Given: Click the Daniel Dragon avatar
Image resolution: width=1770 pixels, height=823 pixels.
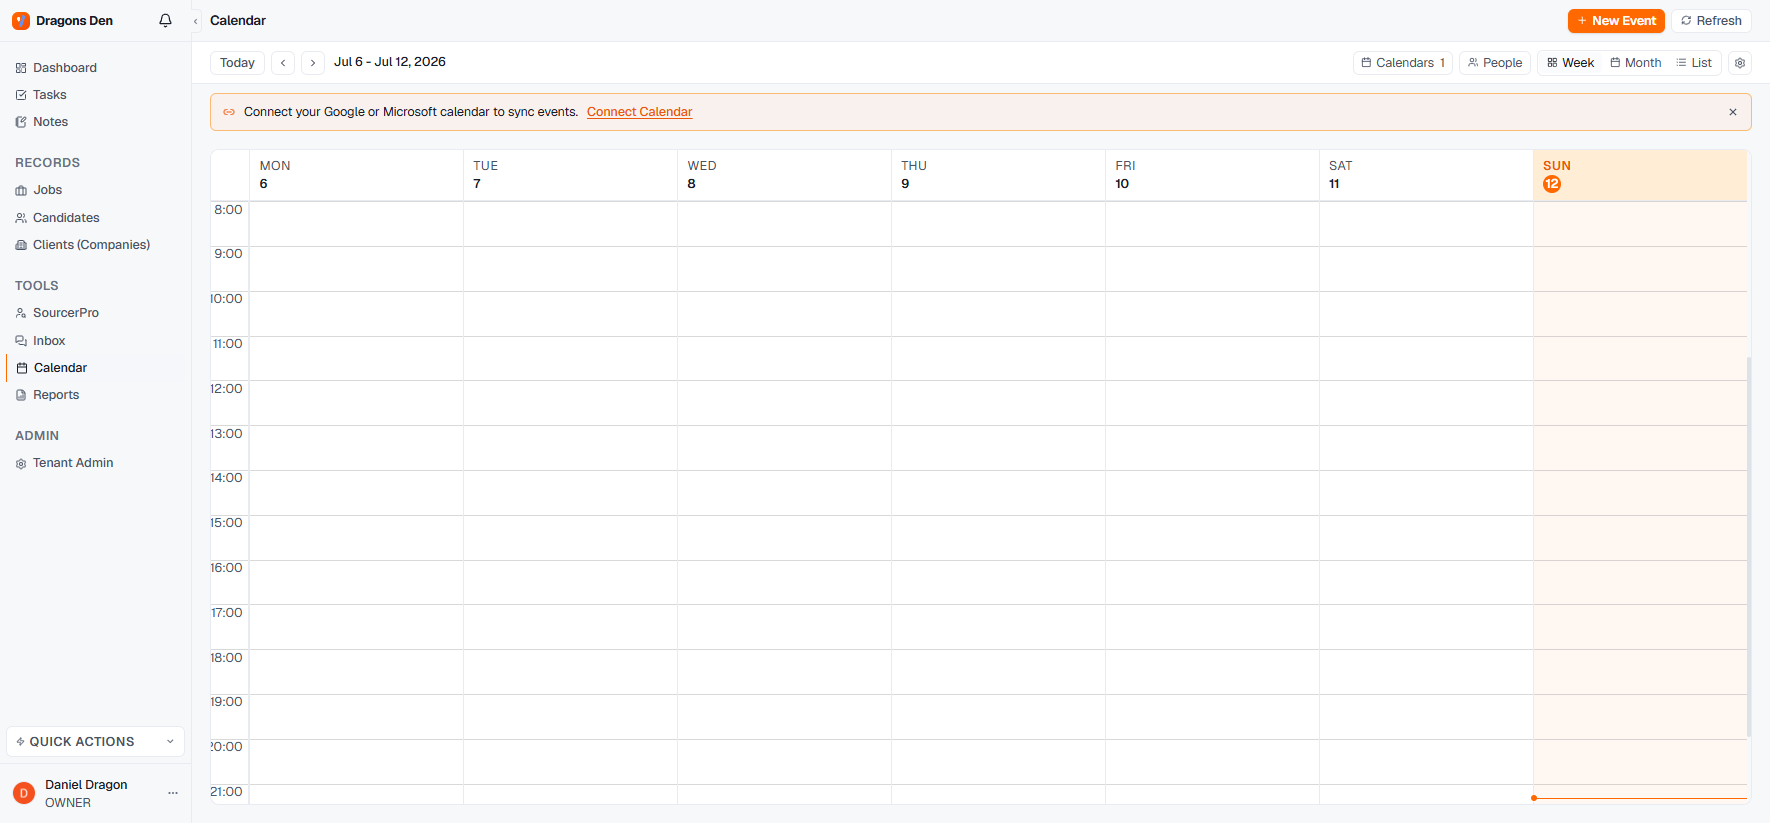Looking at the screenshot, I should pyautogui.click(x=24, y=793).
